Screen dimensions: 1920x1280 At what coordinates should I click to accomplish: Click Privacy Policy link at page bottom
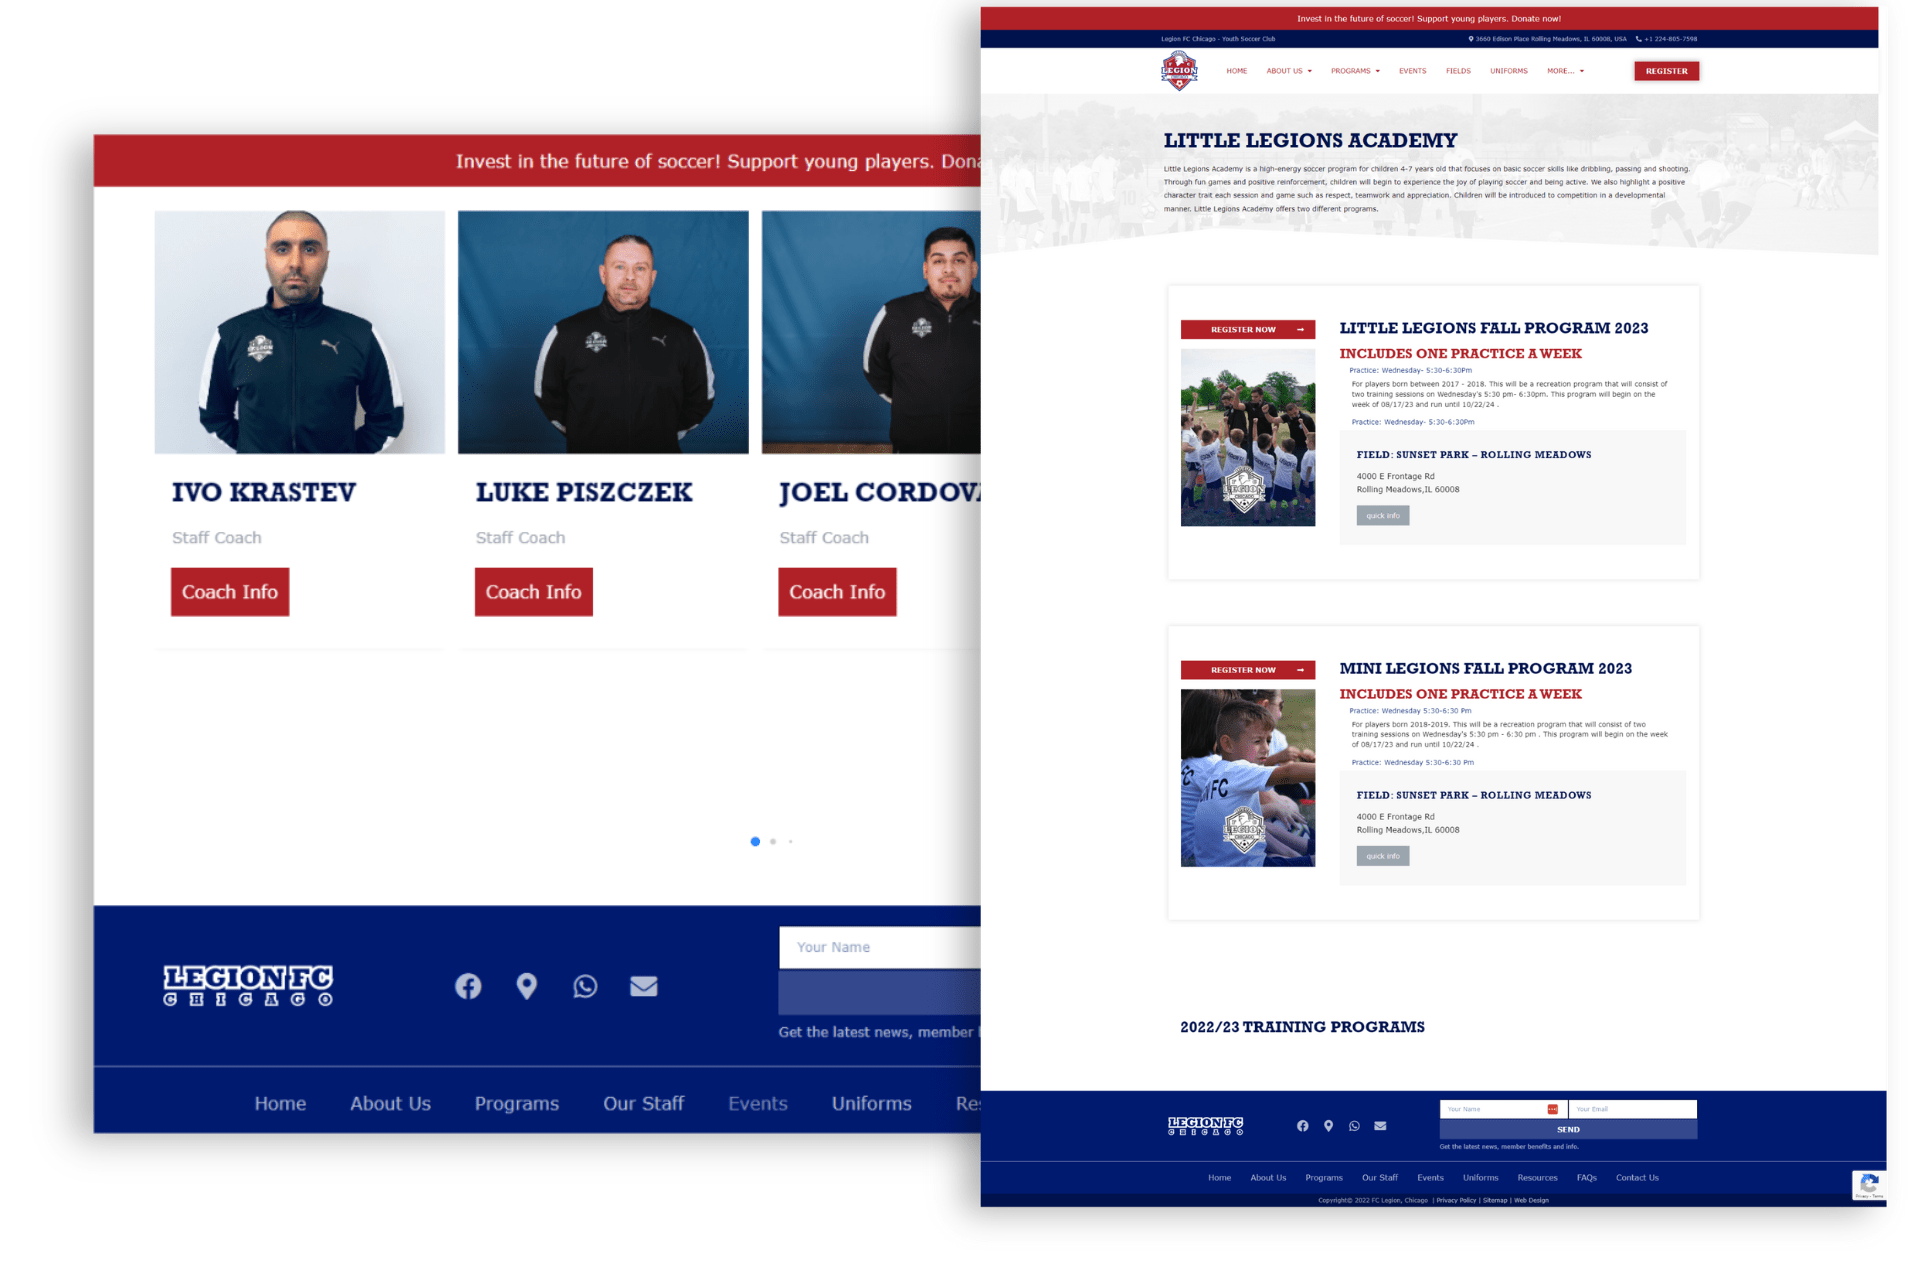click(1456, 1201)
